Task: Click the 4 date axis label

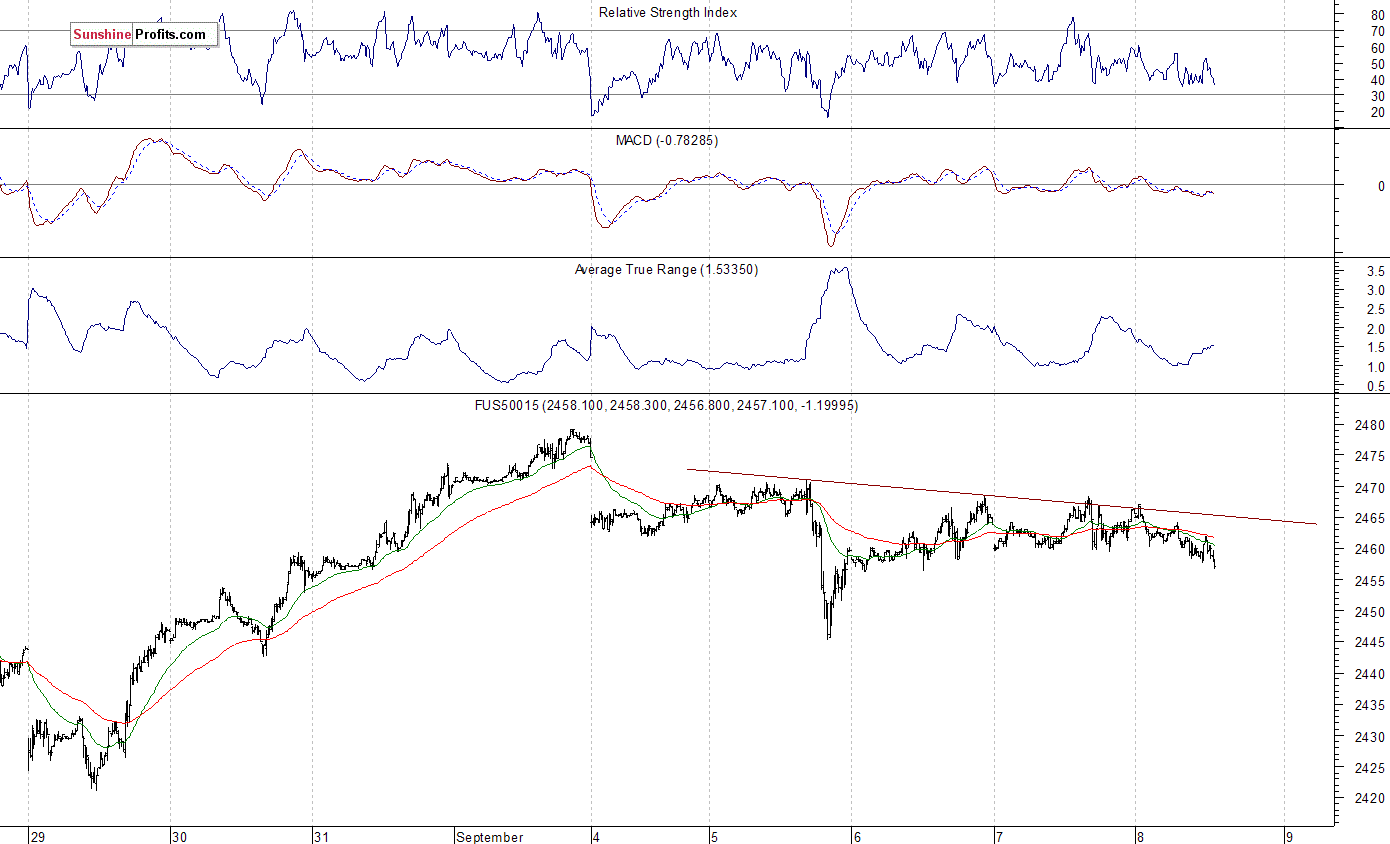Action: point(596,836)
